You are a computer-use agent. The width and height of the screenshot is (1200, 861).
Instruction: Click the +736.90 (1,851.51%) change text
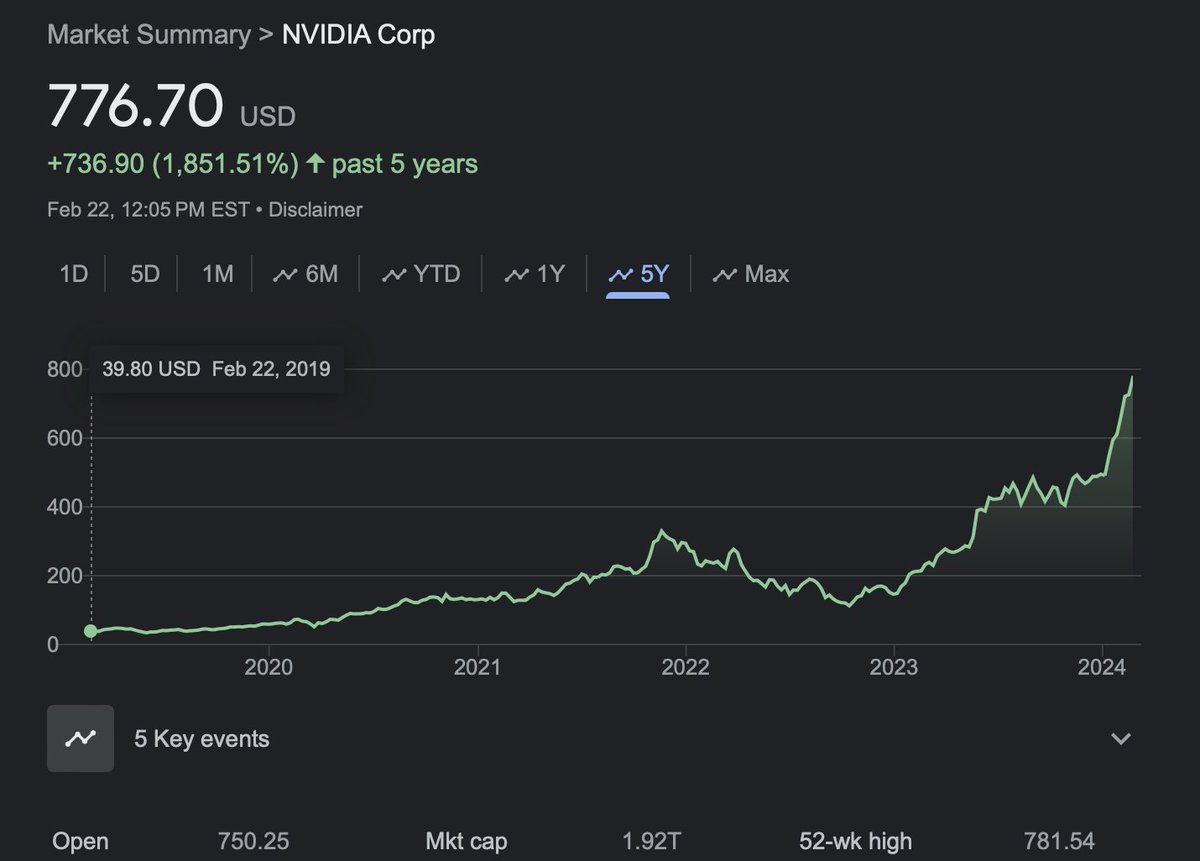tap(173, 164)
